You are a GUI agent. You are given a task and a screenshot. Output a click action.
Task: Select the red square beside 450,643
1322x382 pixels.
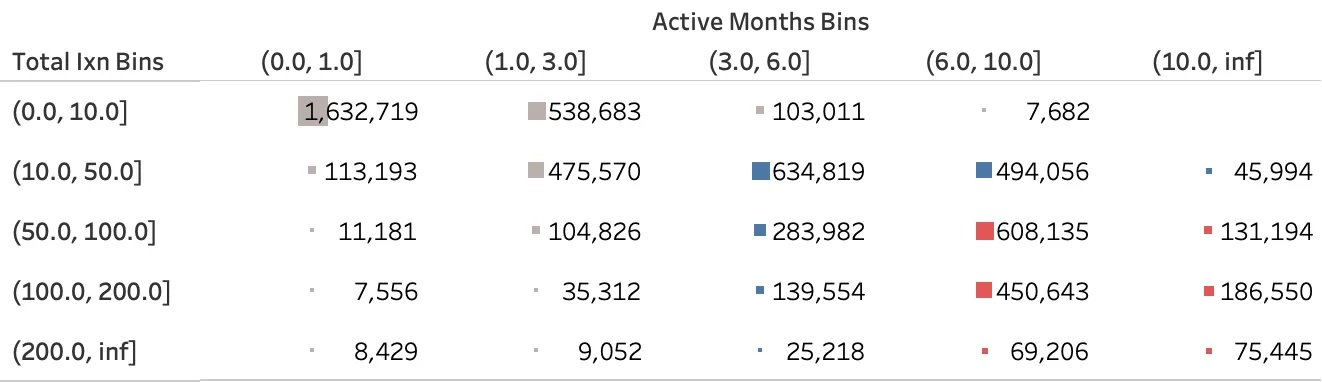click(985, 291)
